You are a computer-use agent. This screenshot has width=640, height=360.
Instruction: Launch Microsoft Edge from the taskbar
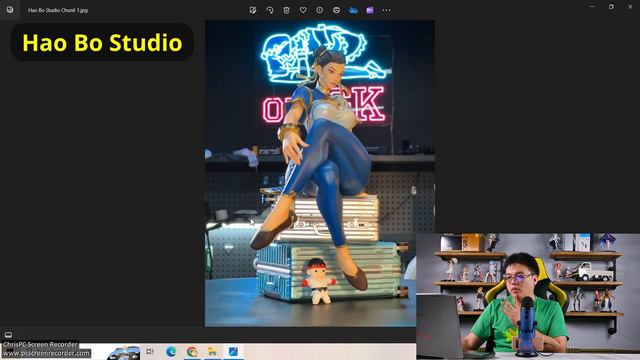coord(171,351)
